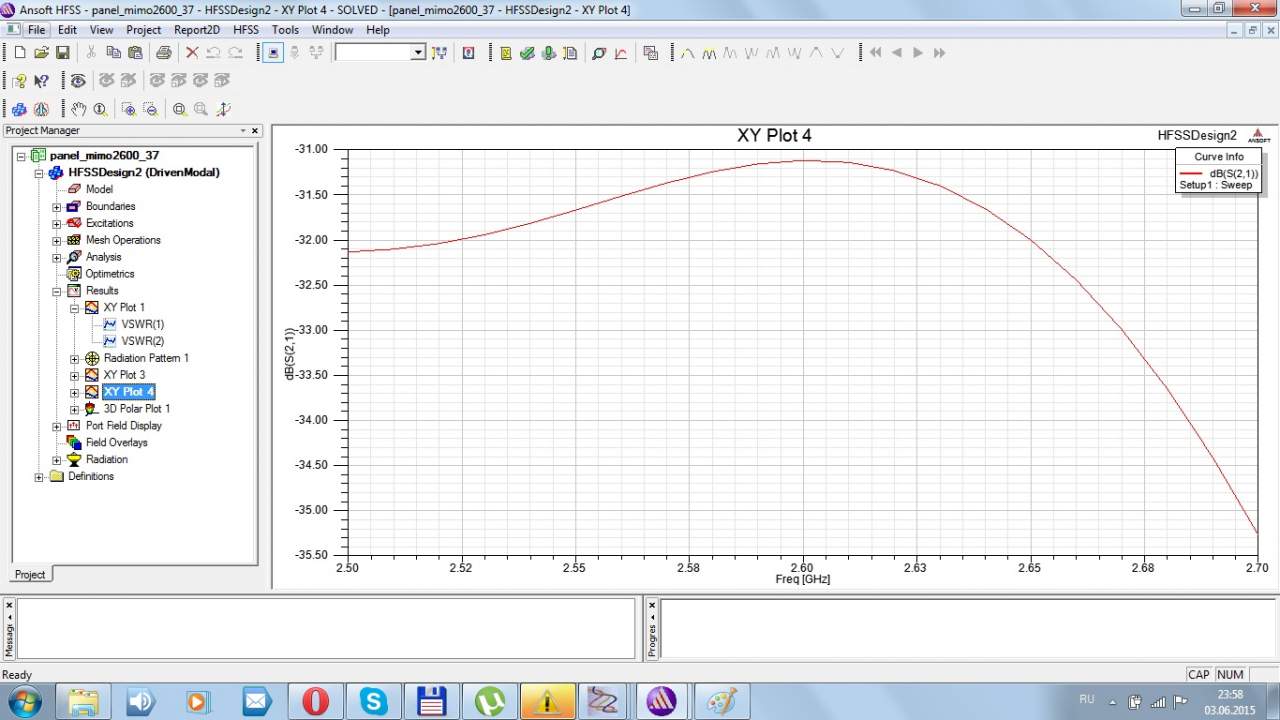The width and height of the screenshot is (1280, 720).
Task: Click the Validate green checkmark icon
Action: point(527,53)
